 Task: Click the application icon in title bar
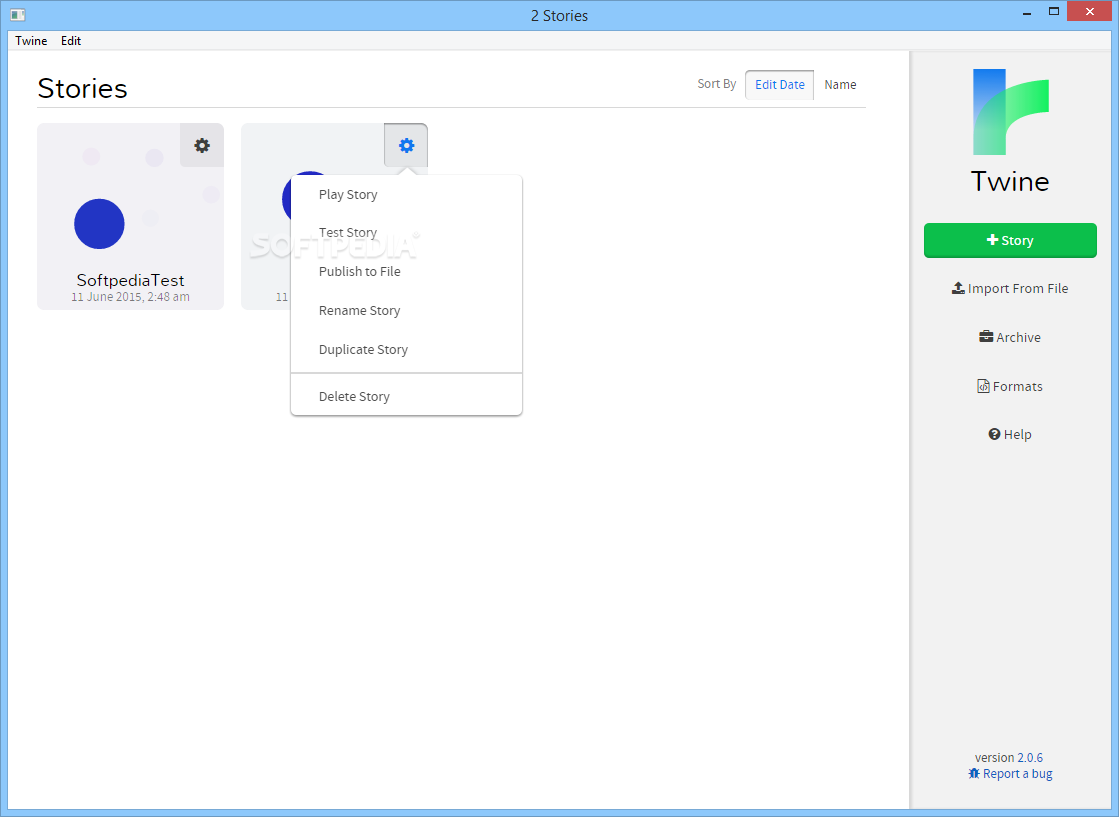point(18,15)
